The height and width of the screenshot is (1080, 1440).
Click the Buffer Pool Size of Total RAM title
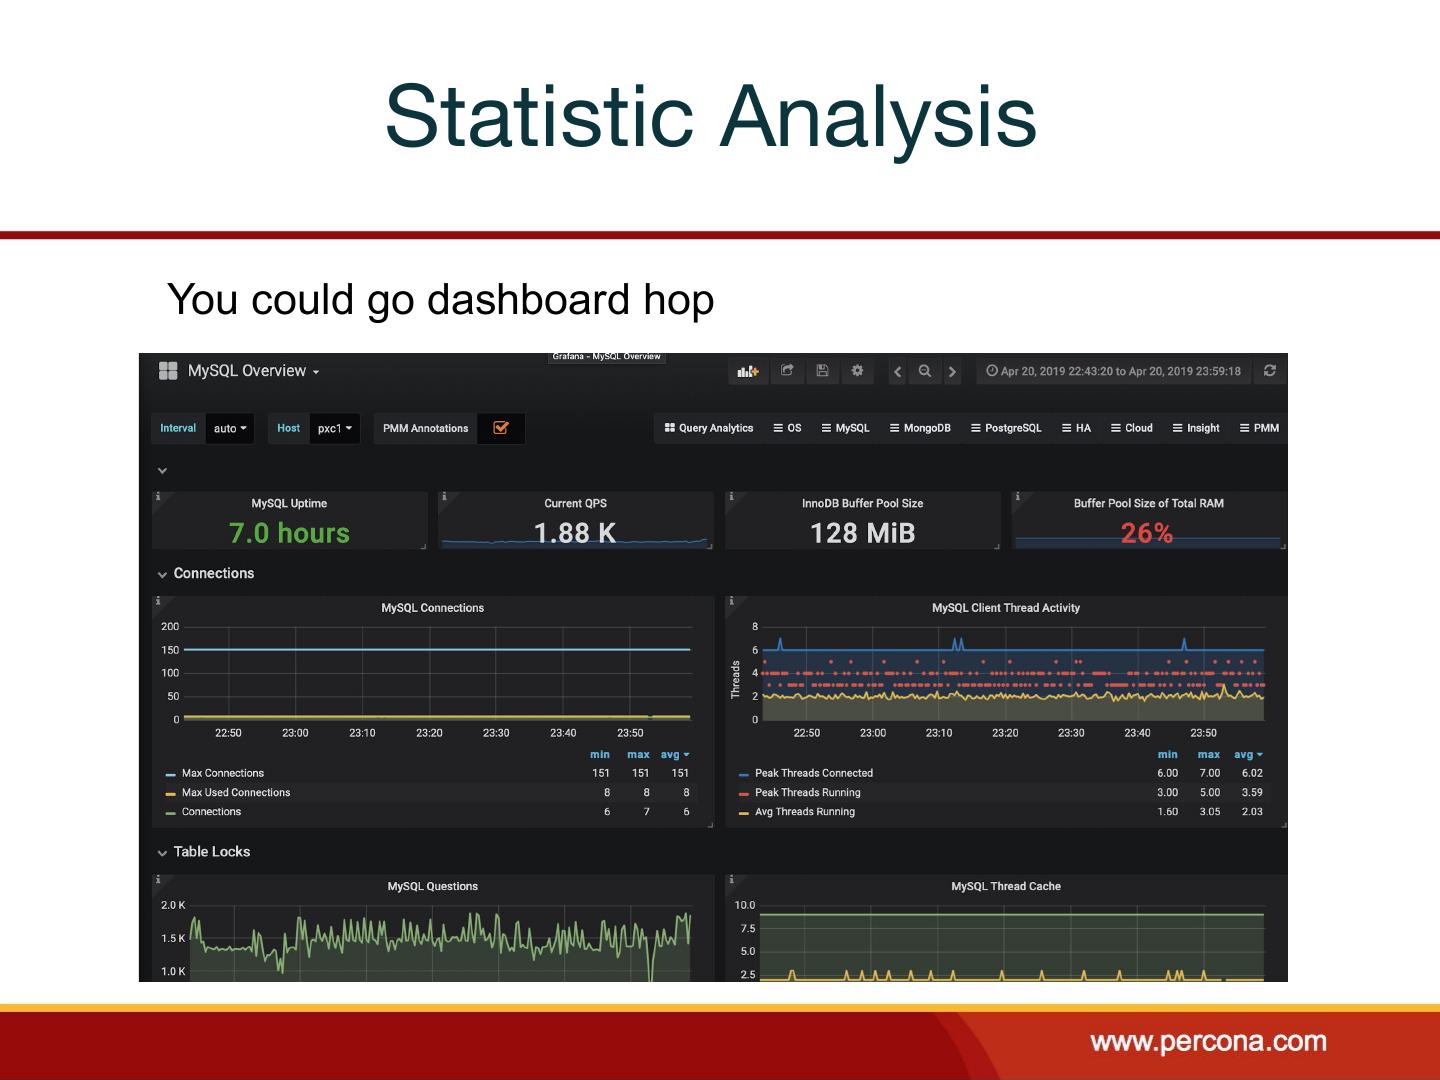tap(1148, 504)
